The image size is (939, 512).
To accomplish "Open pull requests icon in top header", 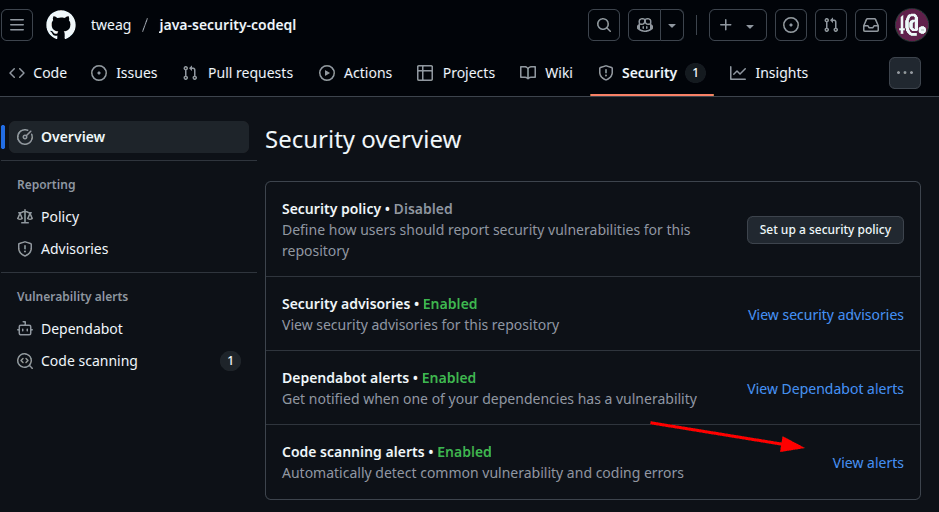I will coord(831,25).
